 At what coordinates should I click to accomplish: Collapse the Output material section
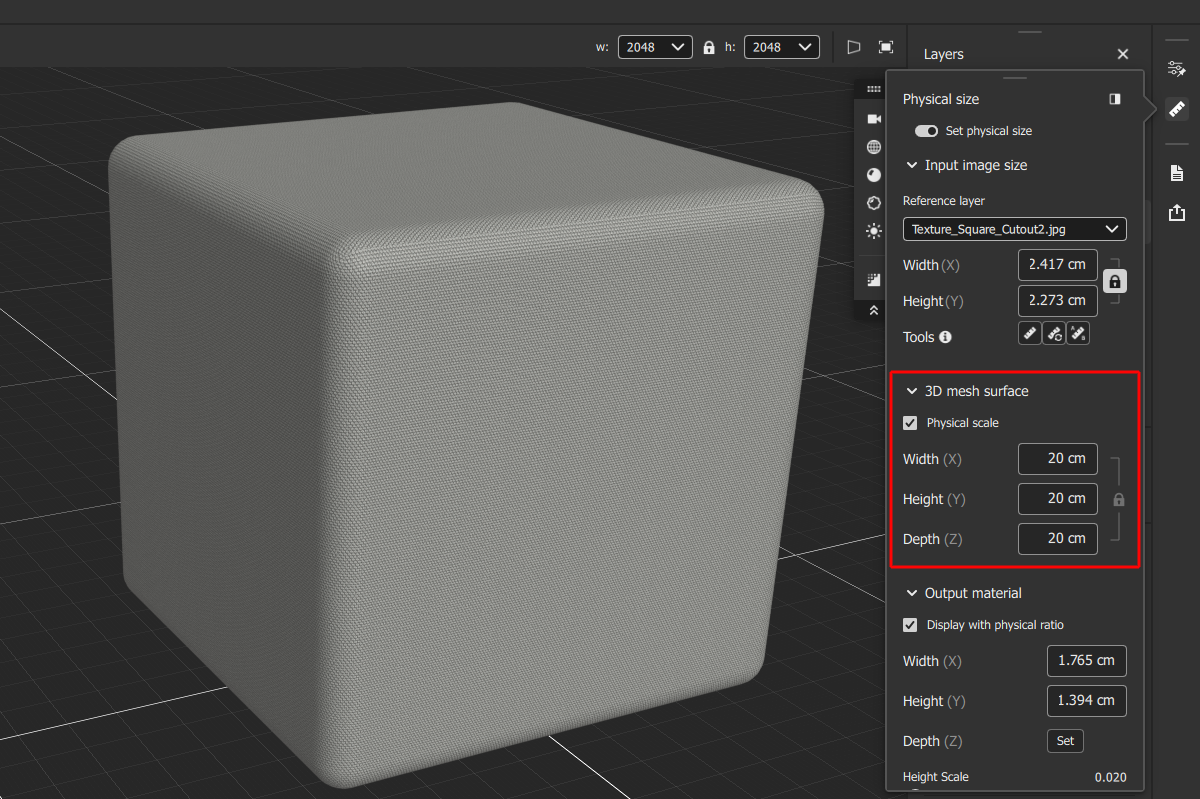[911, 593]
